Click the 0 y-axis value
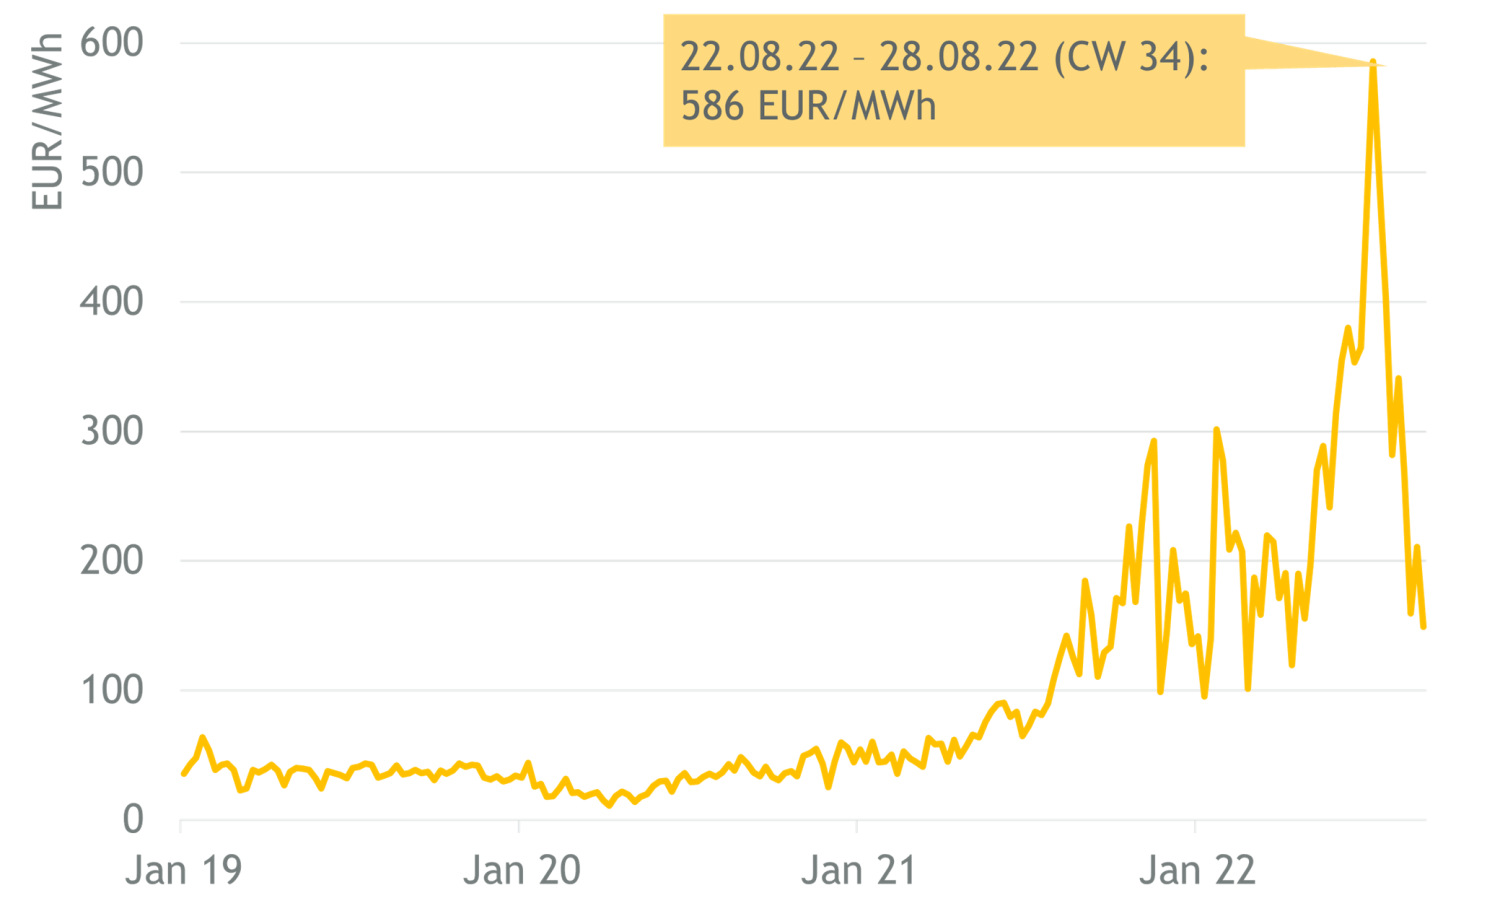Viewport: 1500px width, 911px height. (133, 820)
